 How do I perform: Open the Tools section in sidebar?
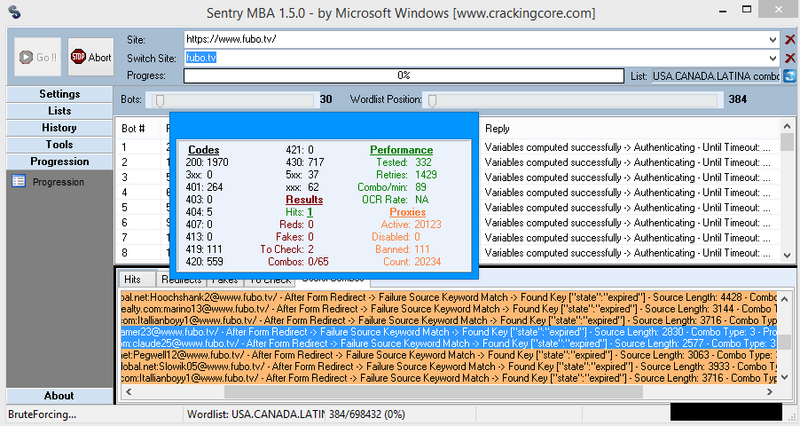[x=59, y=144]
